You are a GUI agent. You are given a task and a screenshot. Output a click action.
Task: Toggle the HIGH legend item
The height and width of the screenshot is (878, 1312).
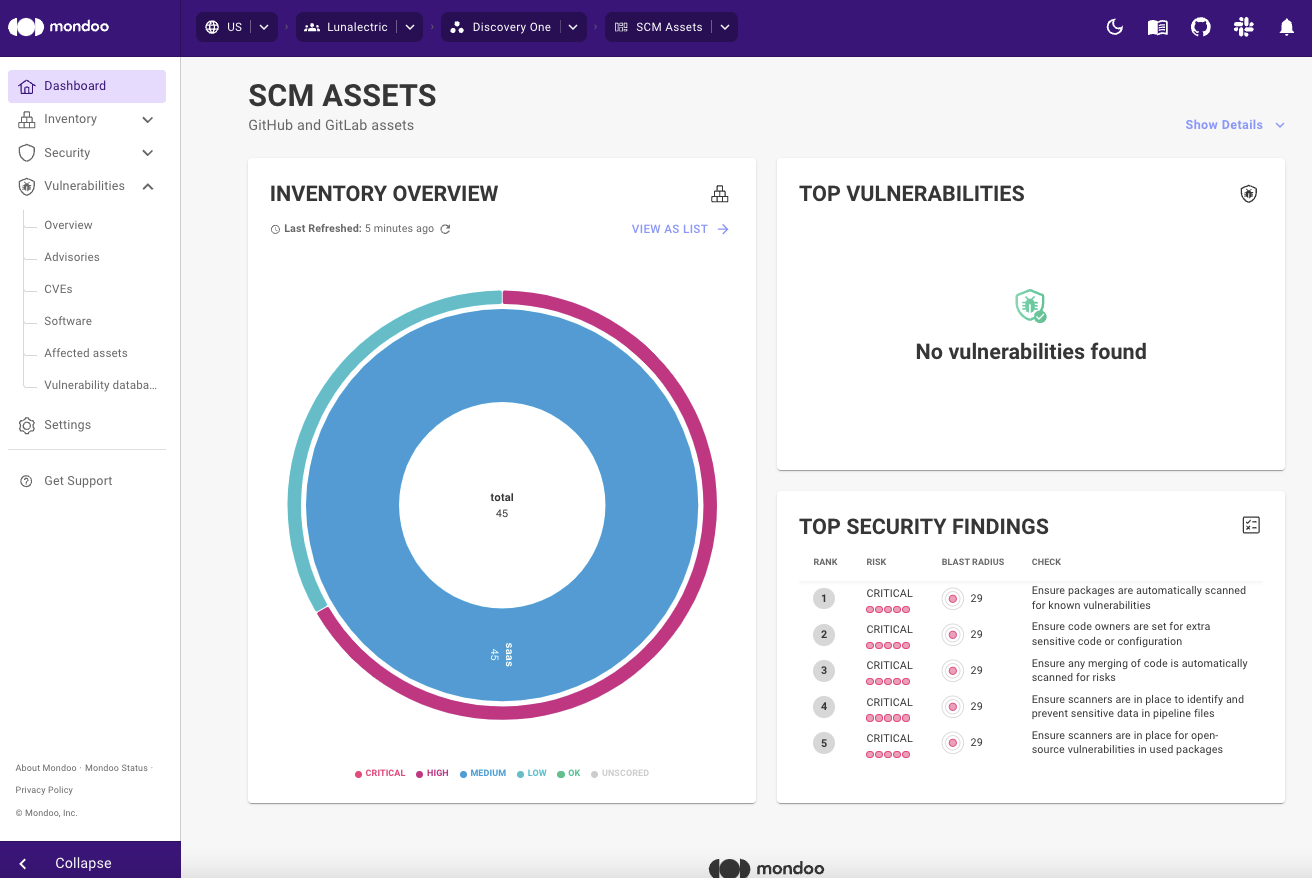pos(433,773)
